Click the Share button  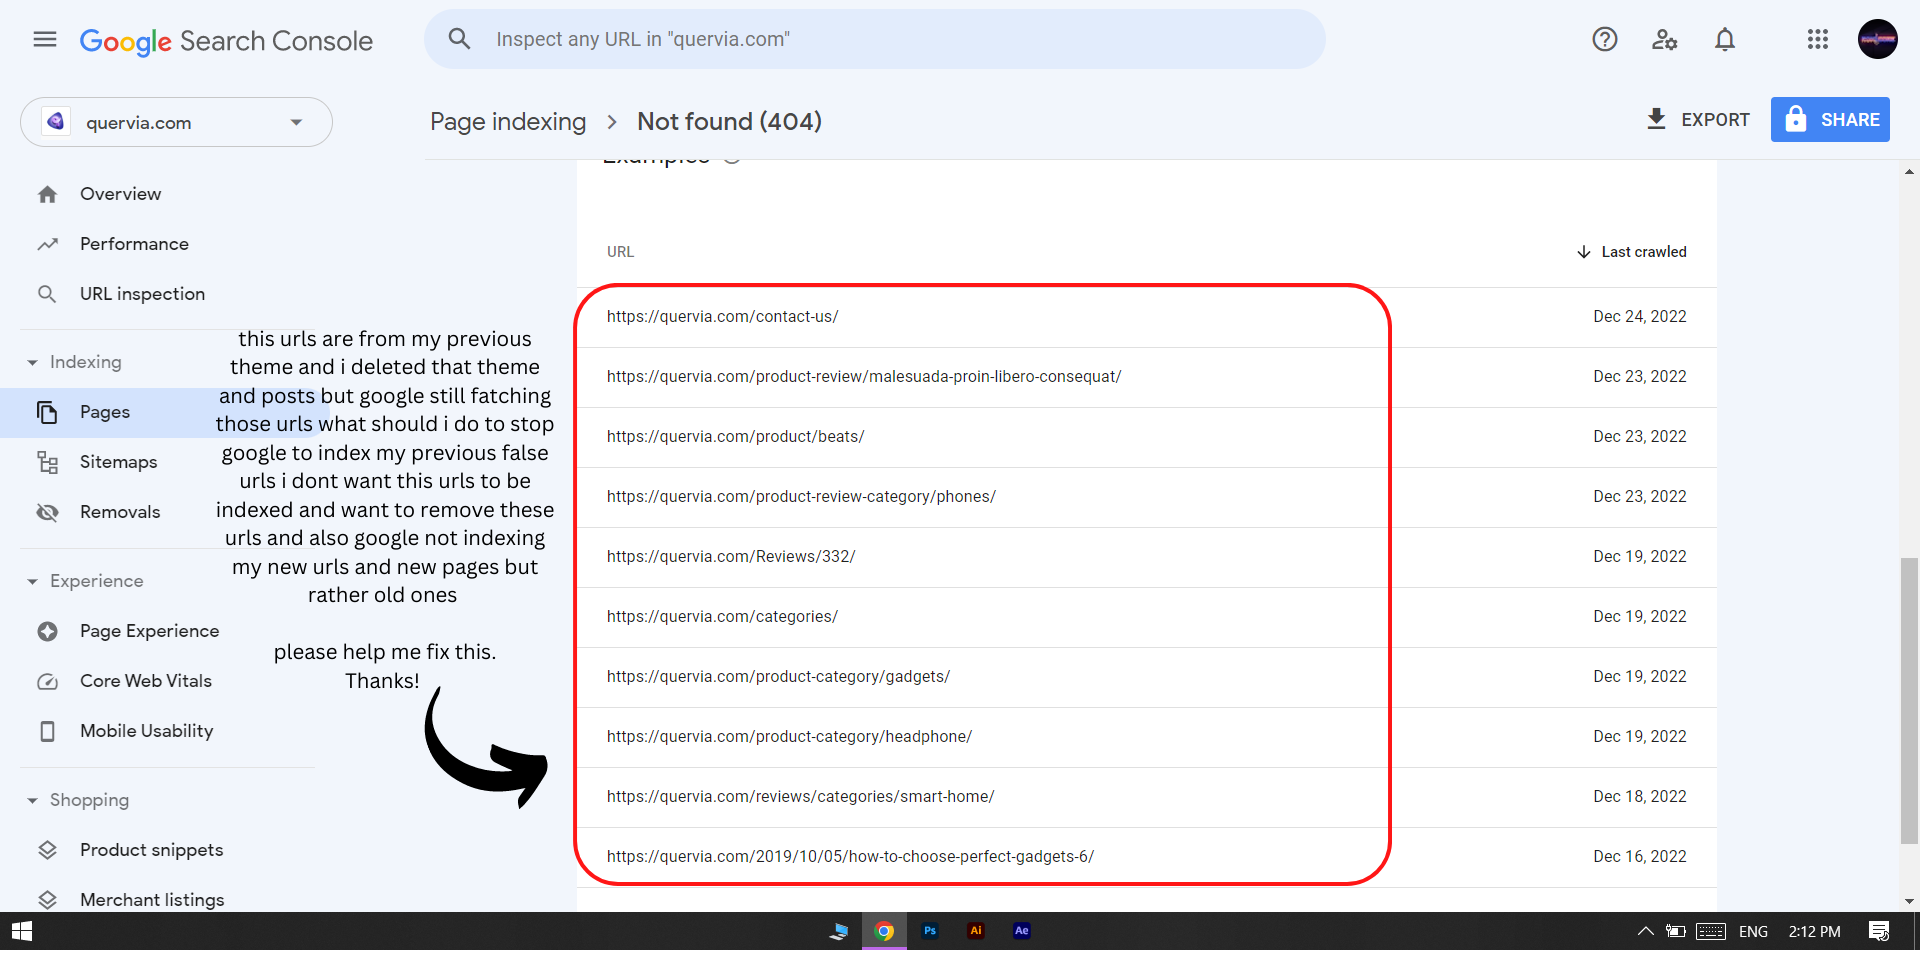(1830, 120)
